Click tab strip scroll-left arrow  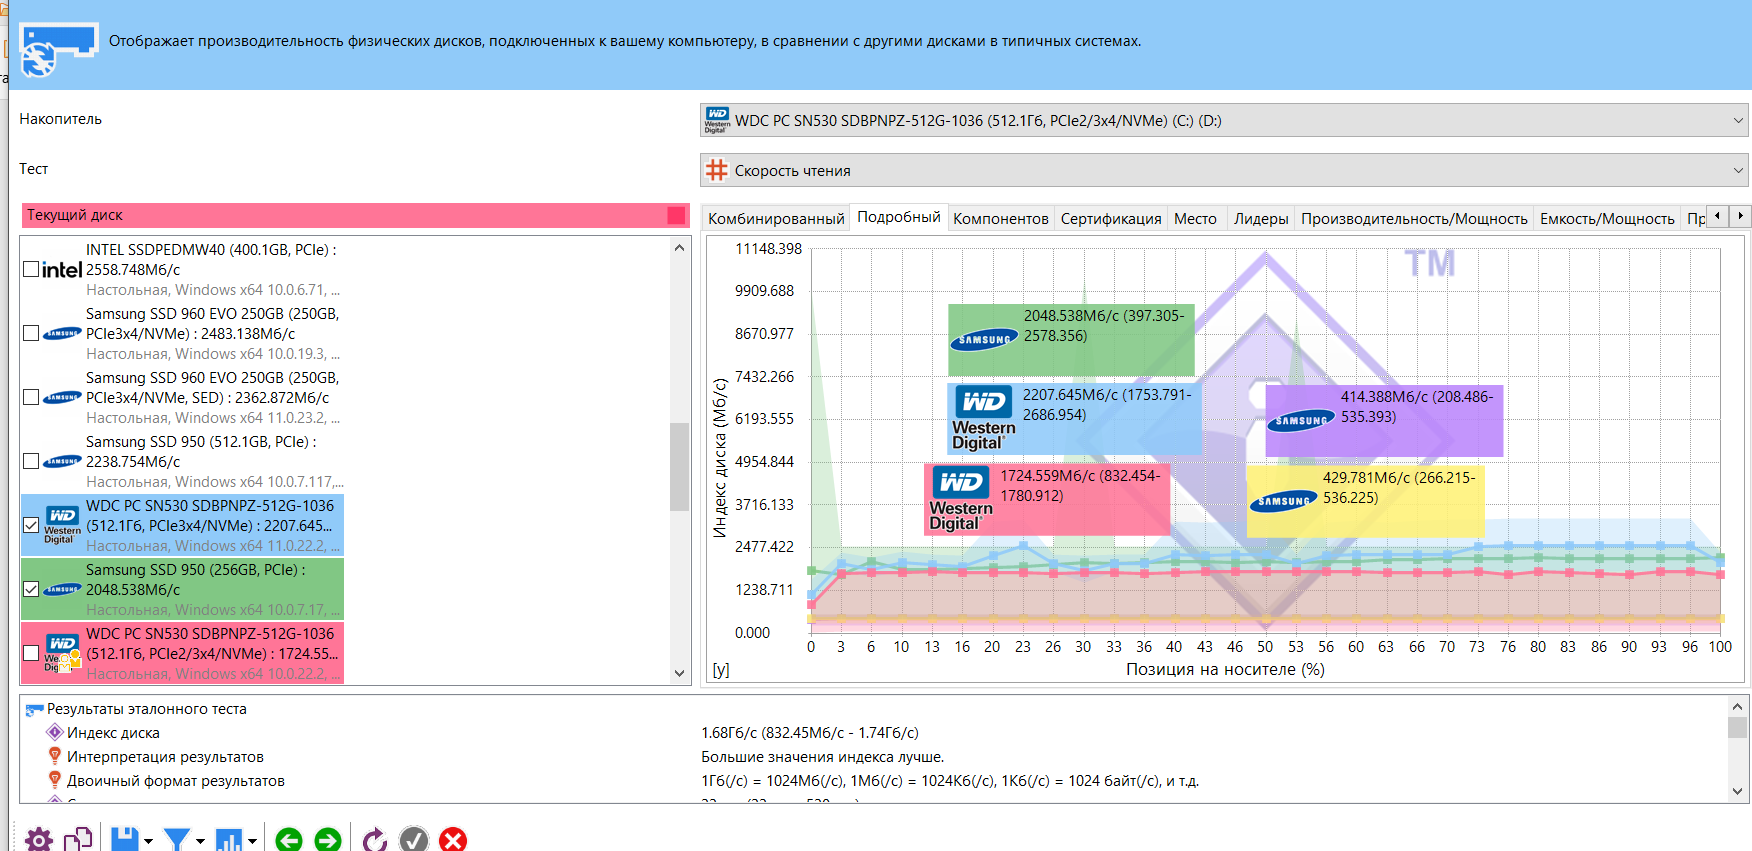click(x=1717, y=215)
